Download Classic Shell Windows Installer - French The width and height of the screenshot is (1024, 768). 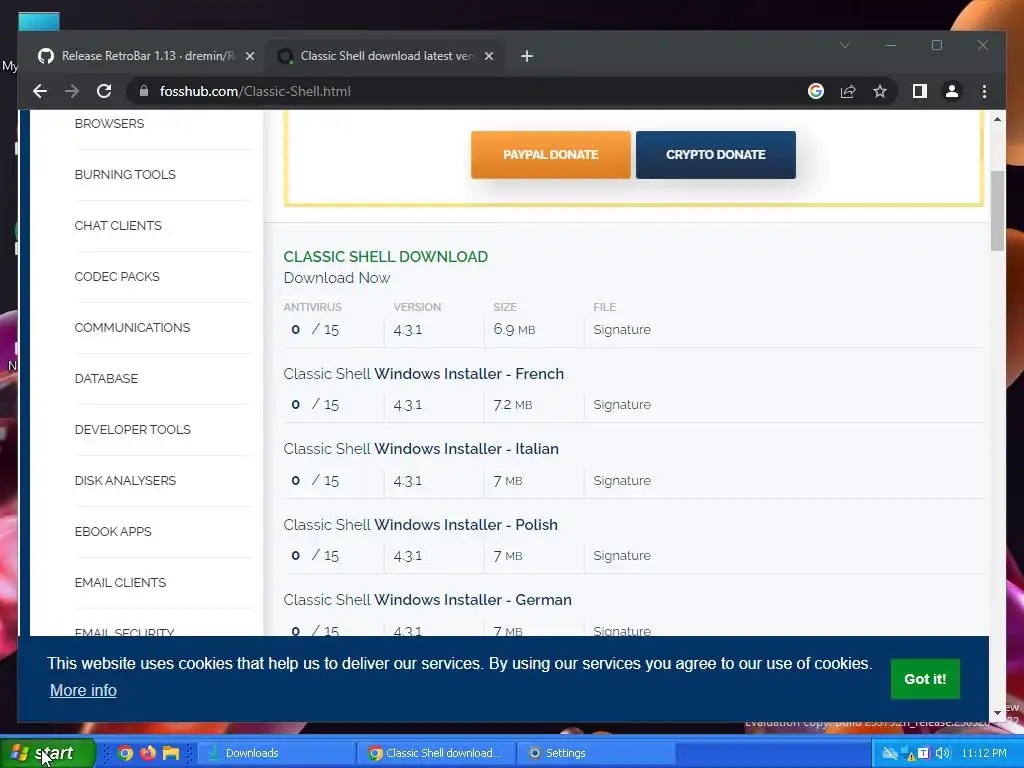click(x=423, y=374)
